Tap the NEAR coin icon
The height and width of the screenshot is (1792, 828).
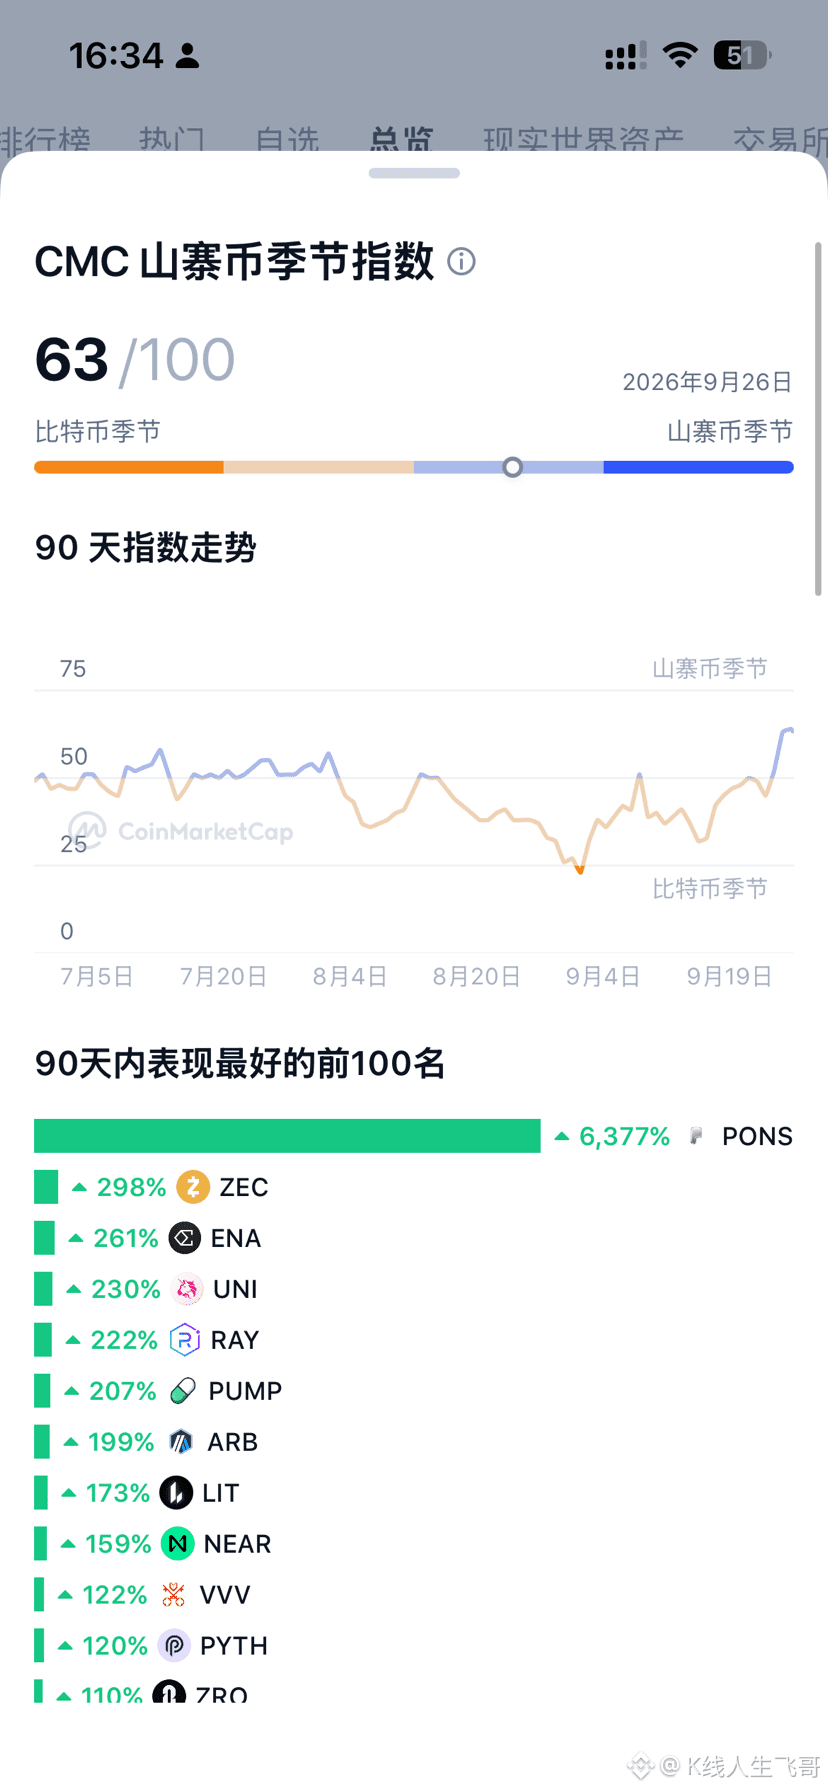[178, 1544]
